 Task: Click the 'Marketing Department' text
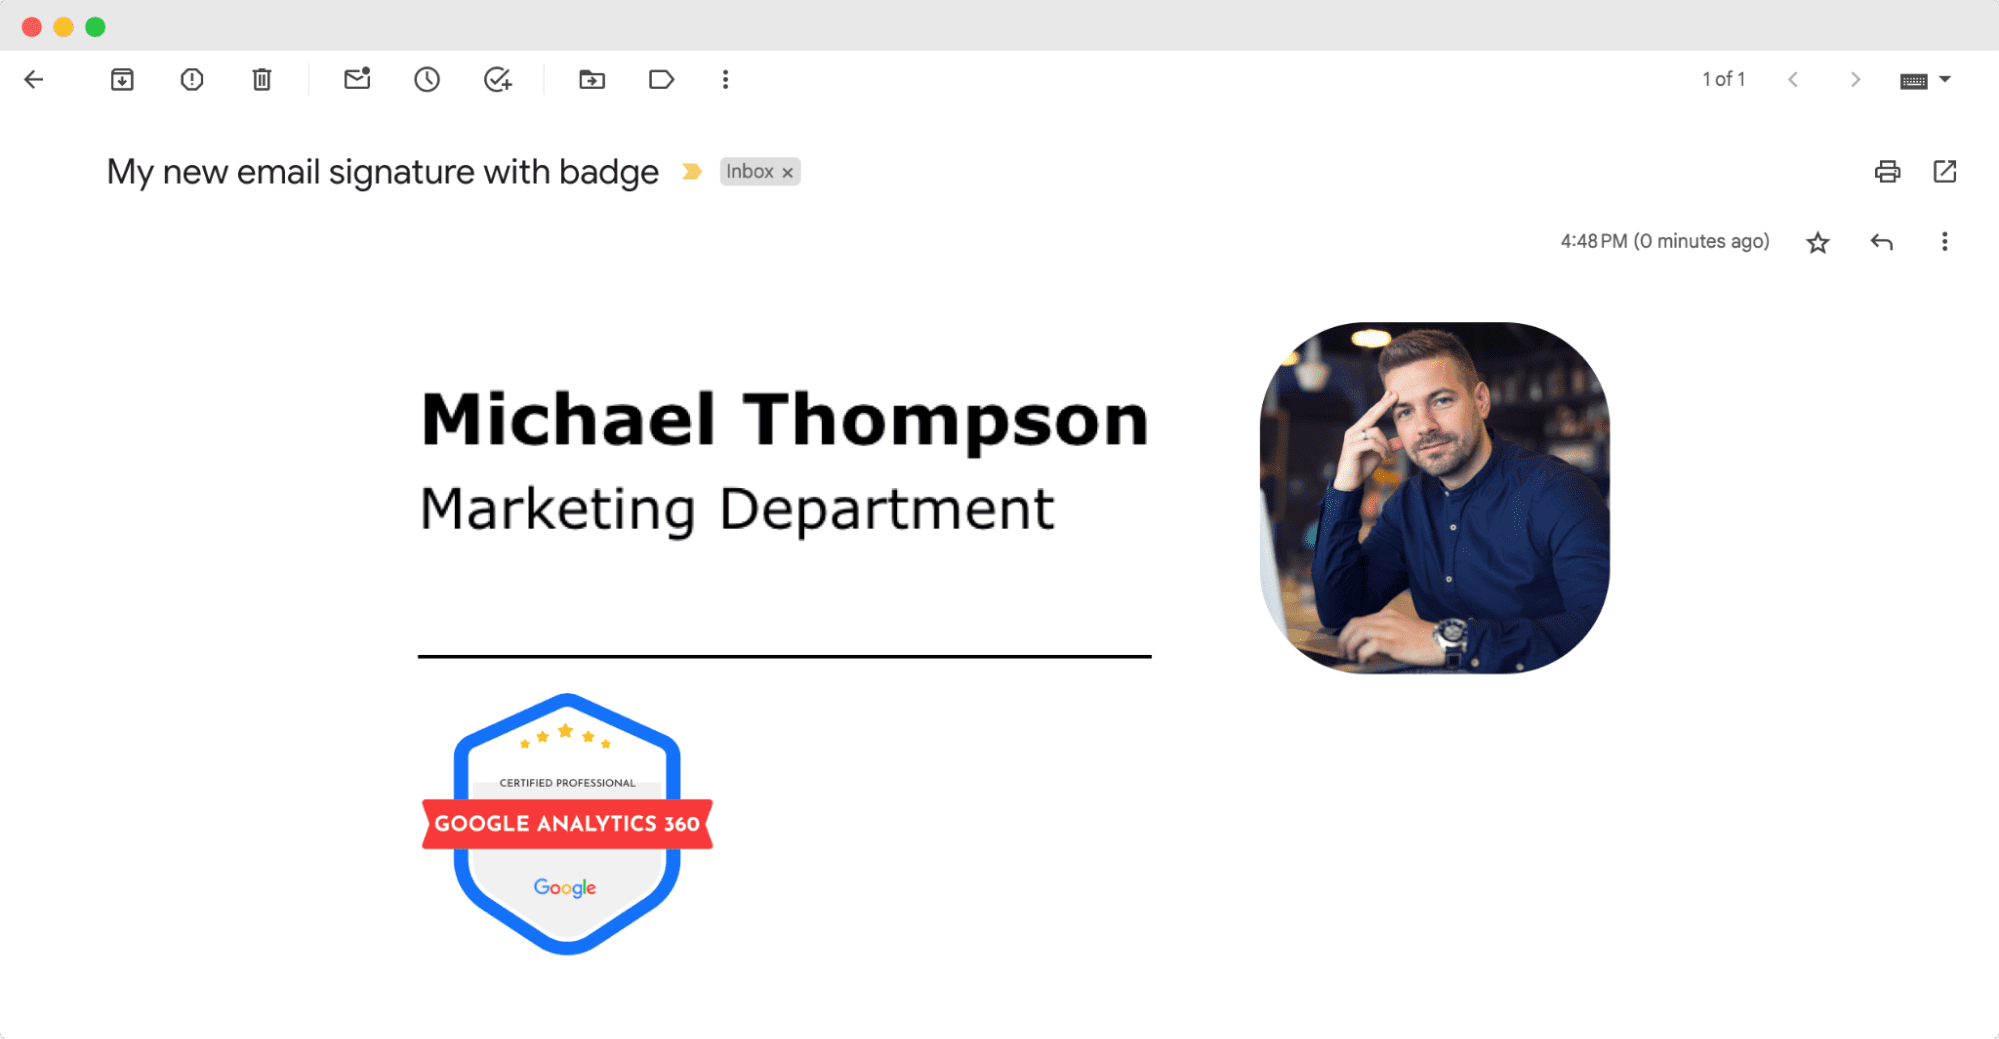pyautogui.click(x=737, y=509)
